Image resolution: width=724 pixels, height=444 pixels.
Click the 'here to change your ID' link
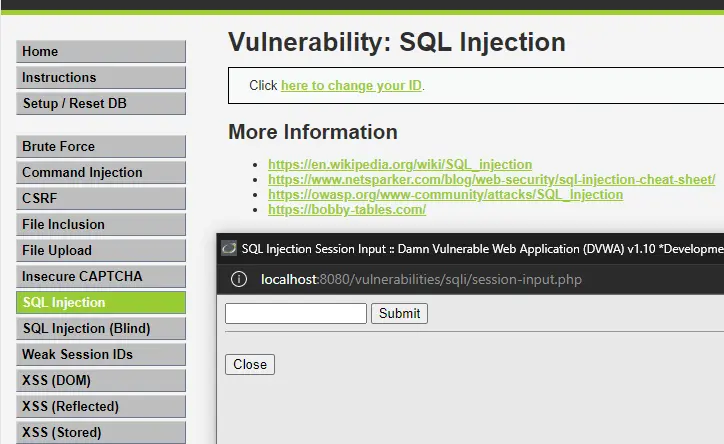351,85
